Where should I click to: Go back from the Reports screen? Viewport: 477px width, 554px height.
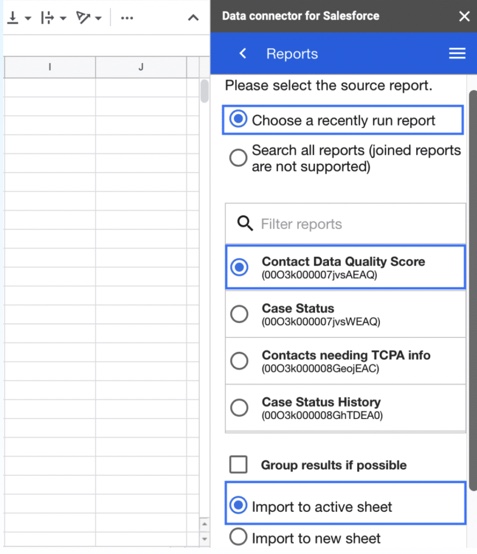point(243,54)
